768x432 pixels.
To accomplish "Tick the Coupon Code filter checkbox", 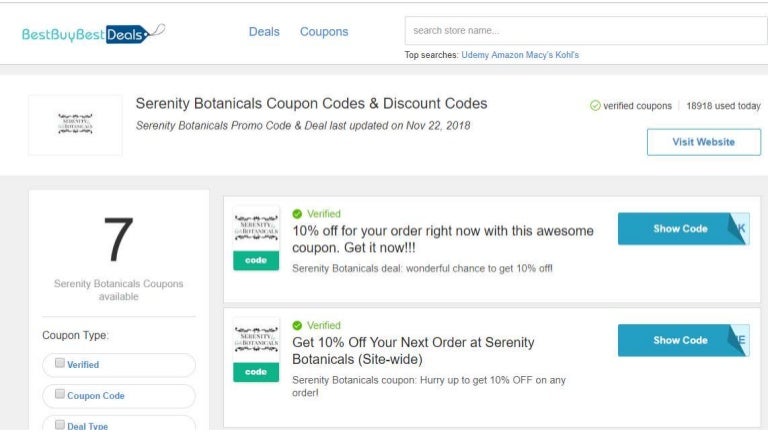I will pos(60,394).
